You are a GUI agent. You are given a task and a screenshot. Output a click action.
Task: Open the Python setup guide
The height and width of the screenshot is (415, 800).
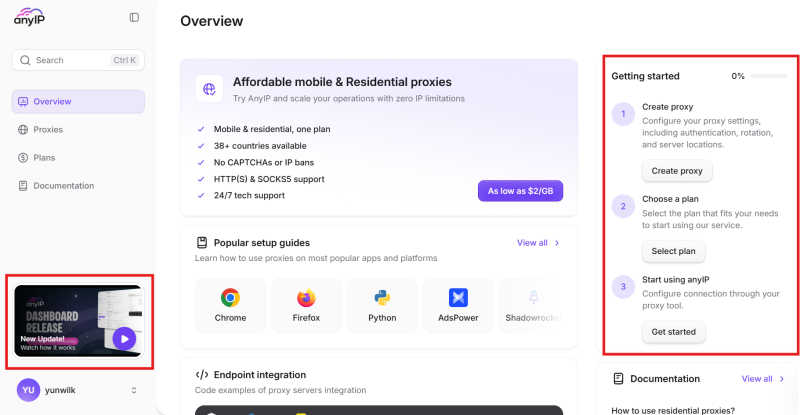click(x=382, y=305)
